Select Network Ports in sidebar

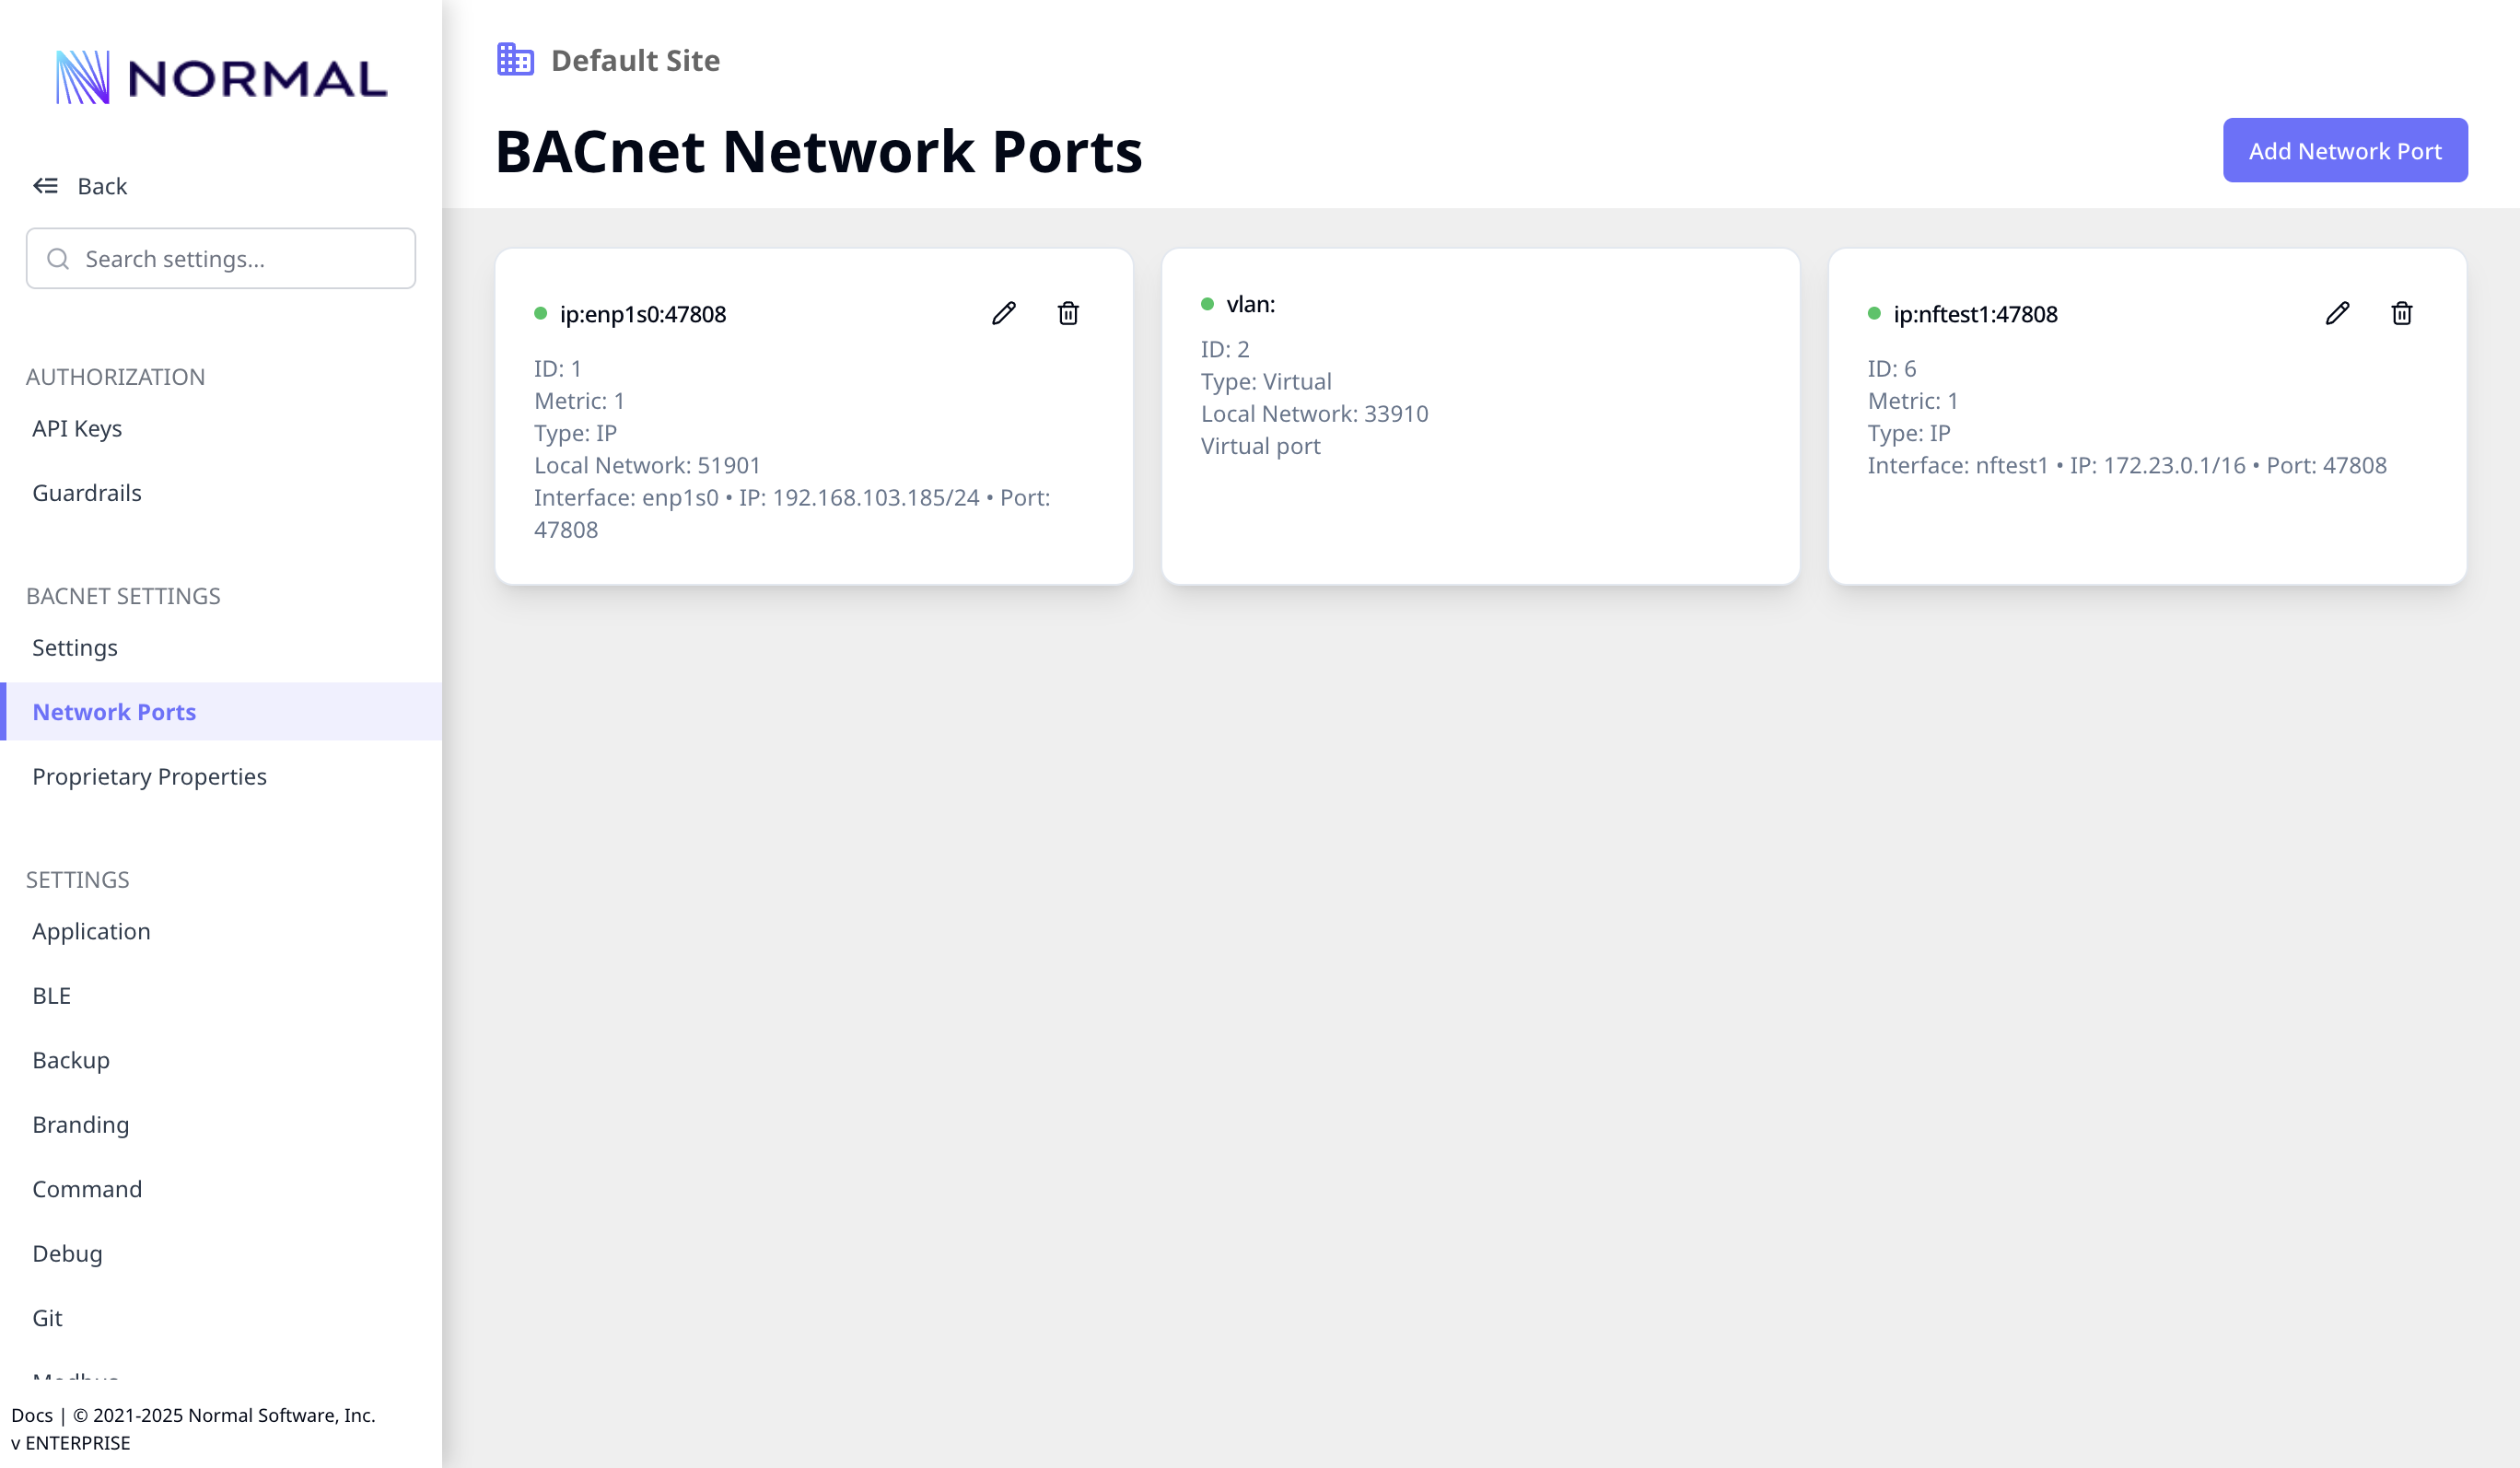[x=114, y=712]
